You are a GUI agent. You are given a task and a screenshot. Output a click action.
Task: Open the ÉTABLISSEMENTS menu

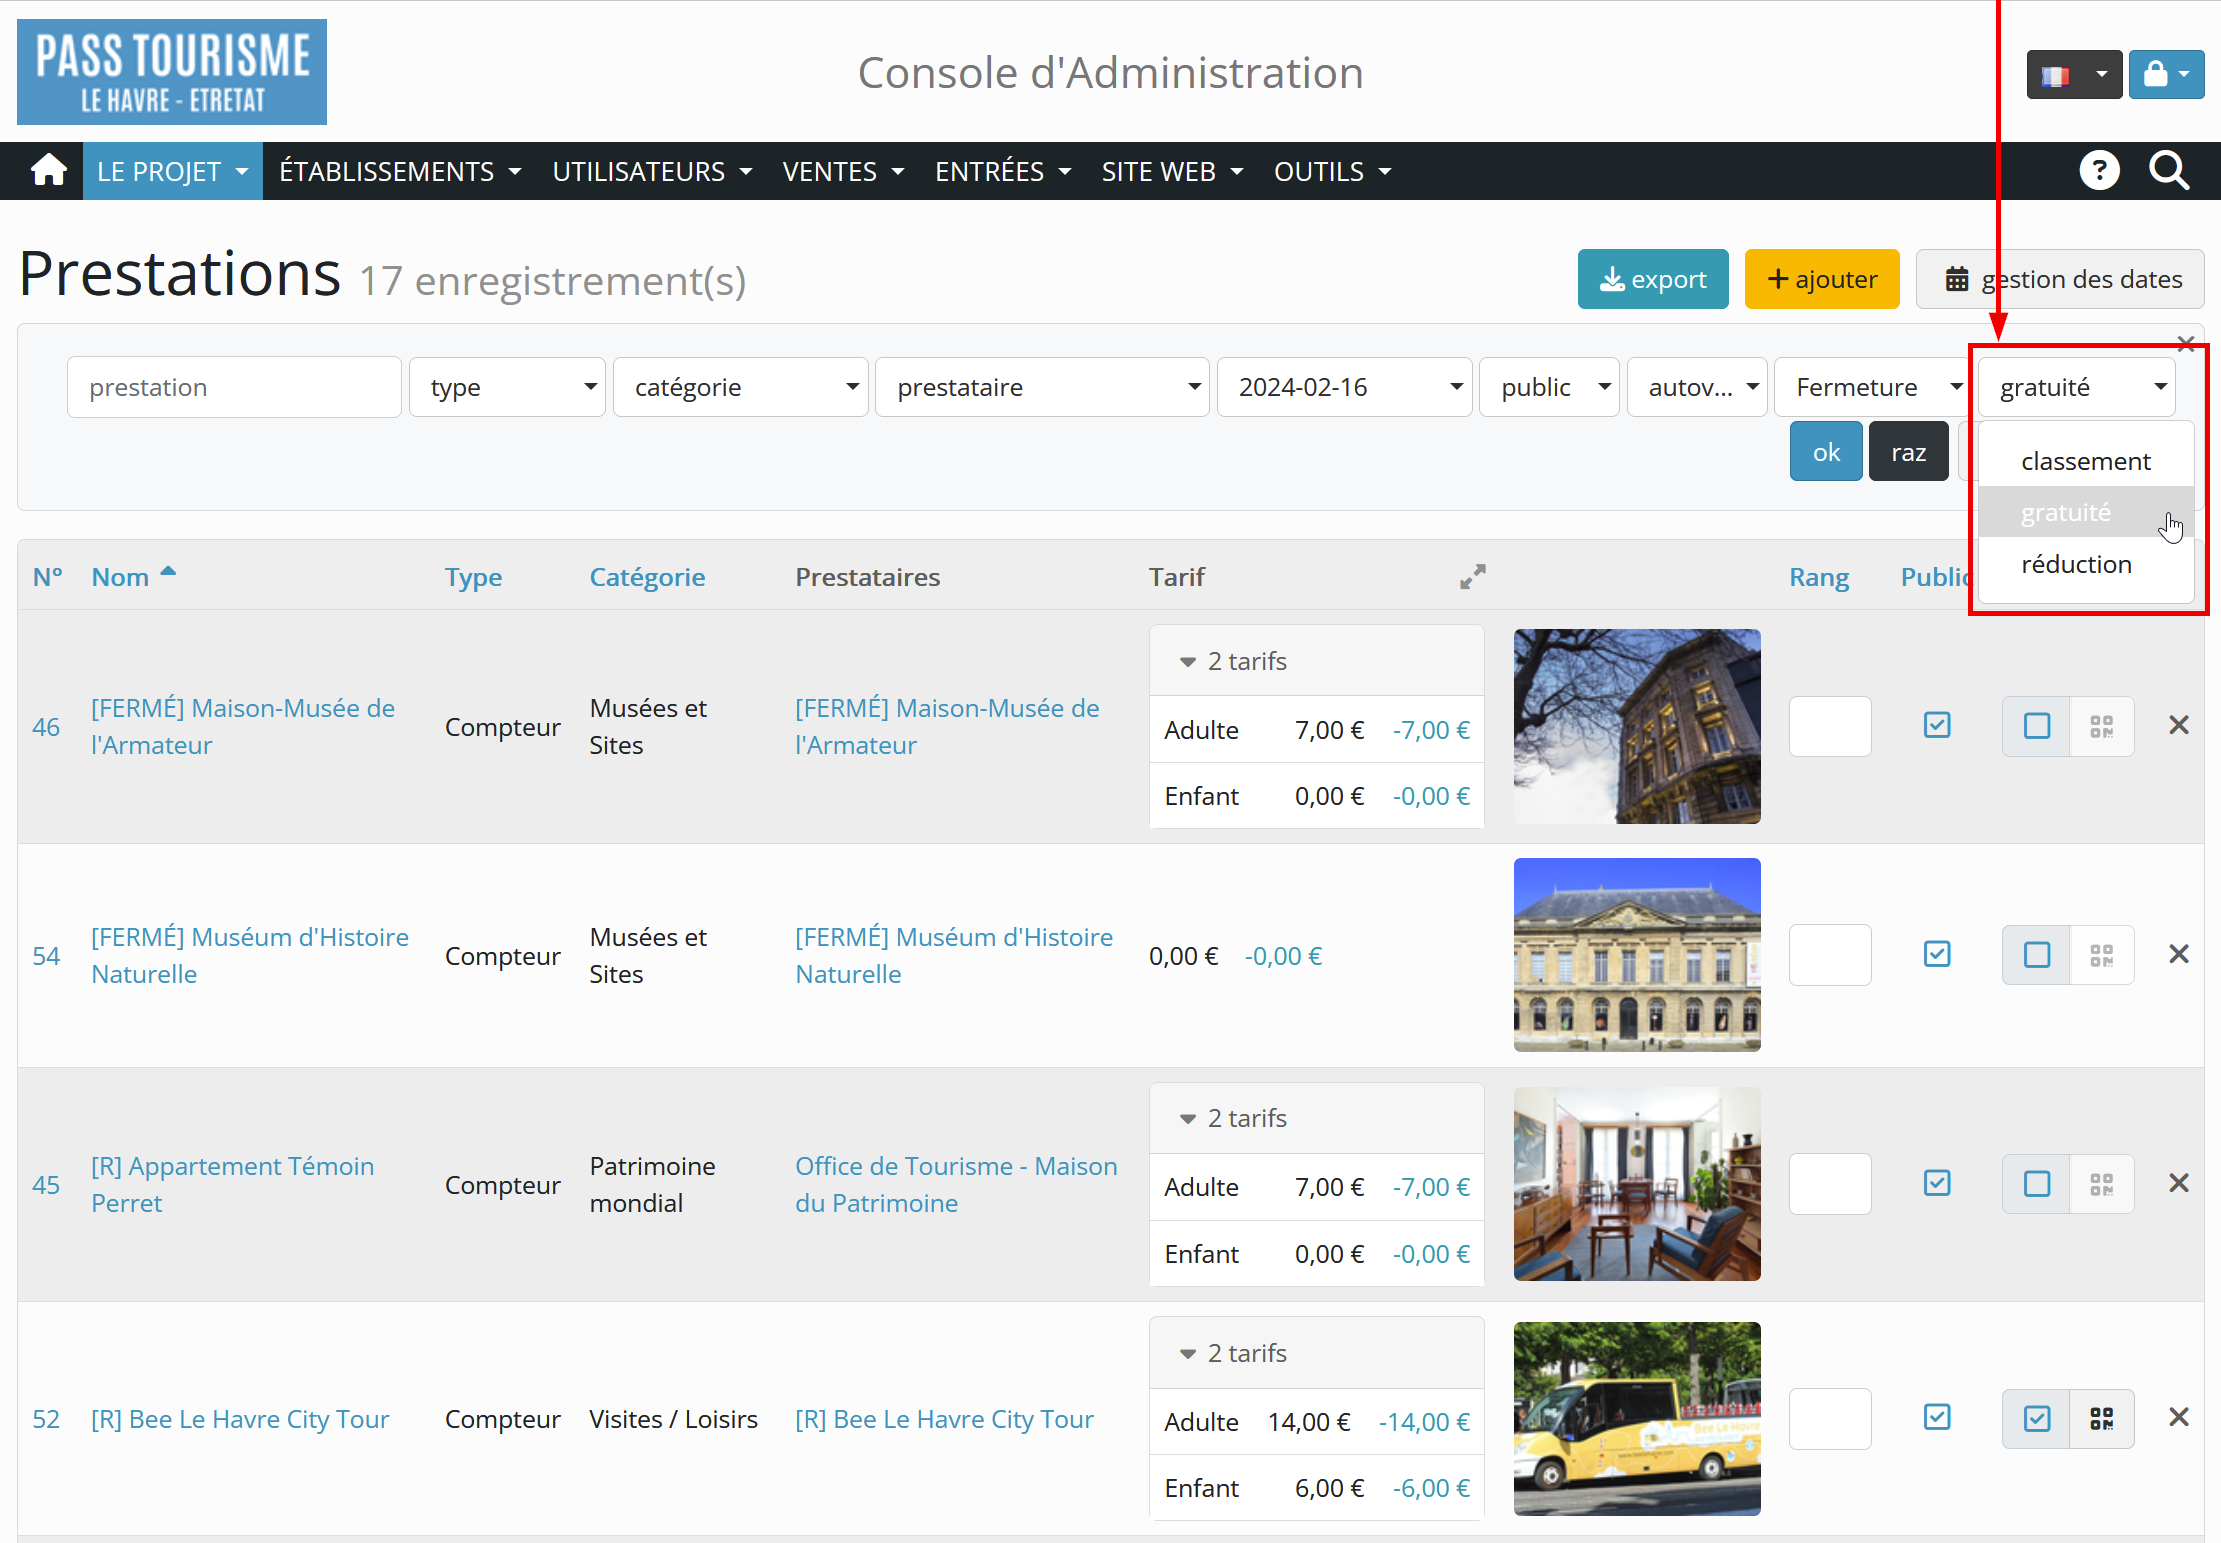pos(400,171)
